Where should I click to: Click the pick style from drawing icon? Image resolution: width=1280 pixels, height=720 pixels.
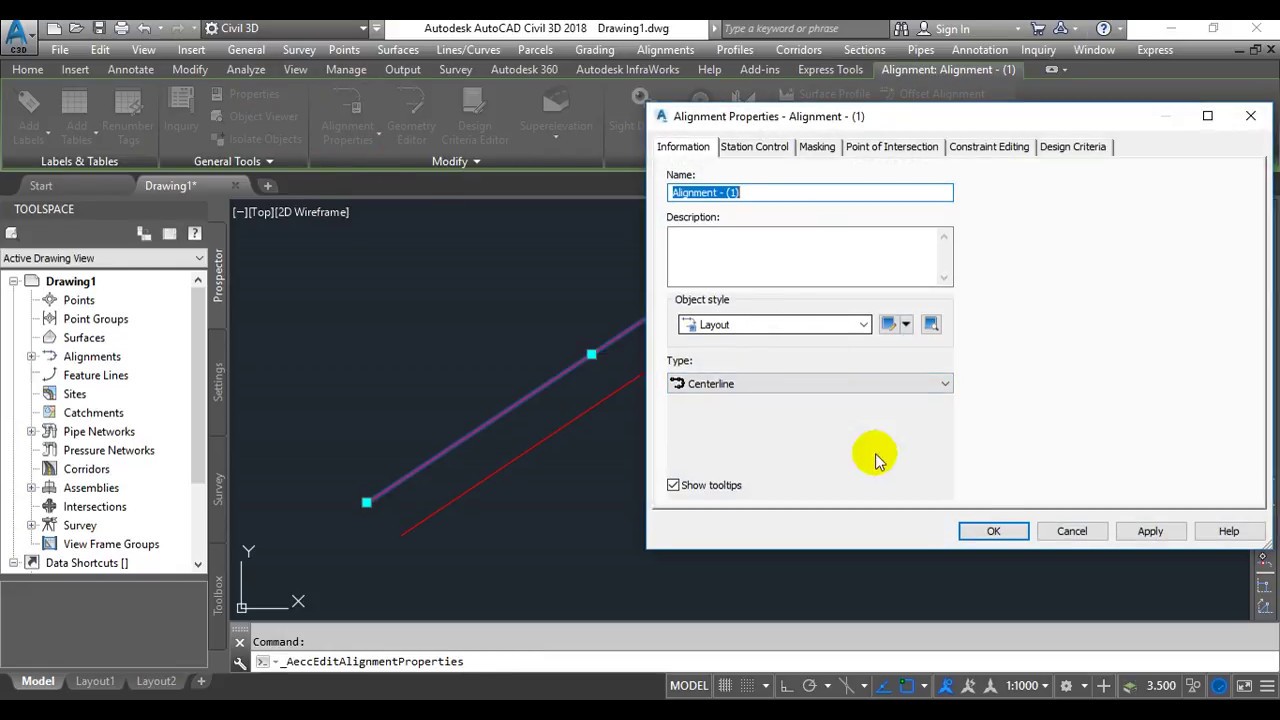[931, 324]
